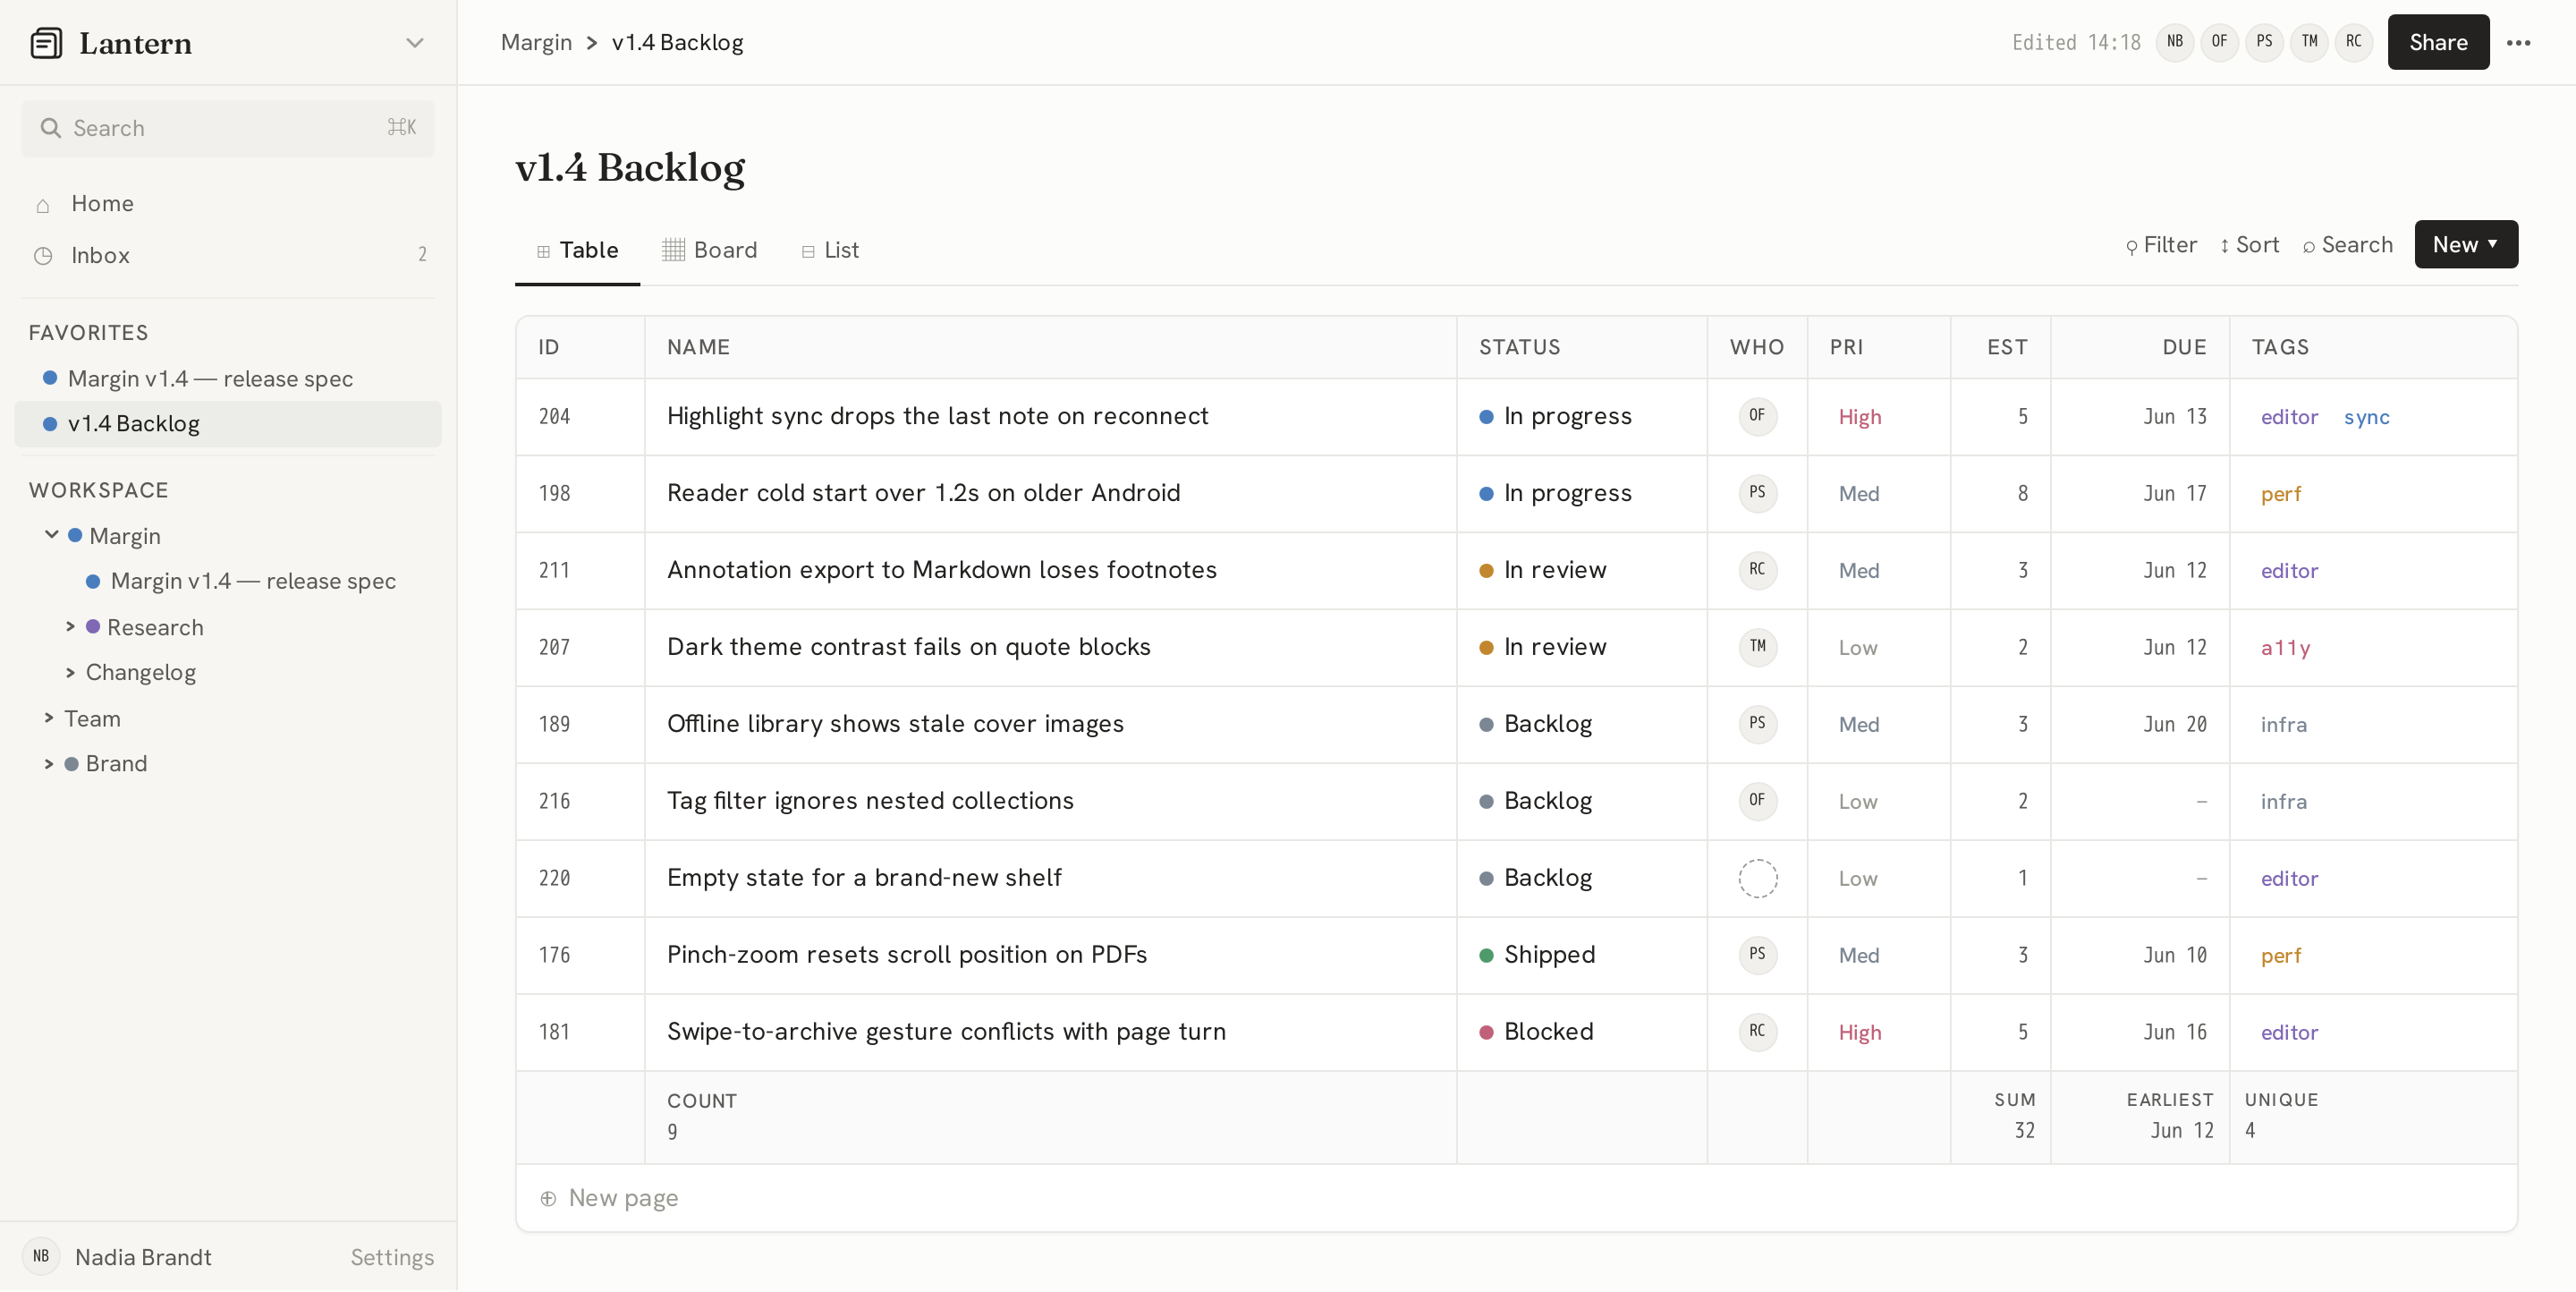
Task: Open the table Search control
Action: coord(2348,245)
